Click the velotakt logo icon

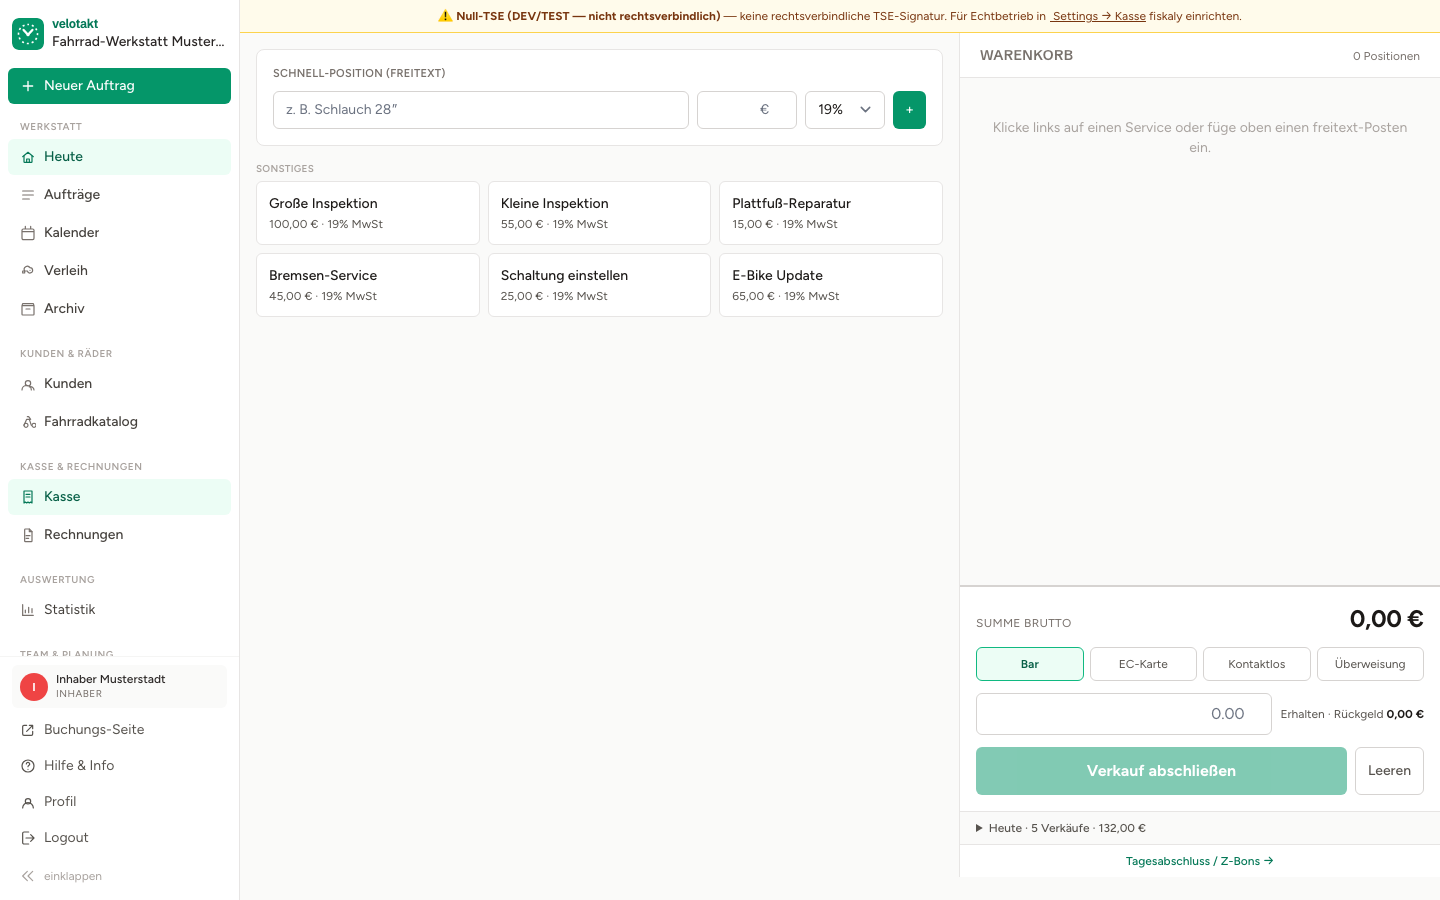click(28, 33)
